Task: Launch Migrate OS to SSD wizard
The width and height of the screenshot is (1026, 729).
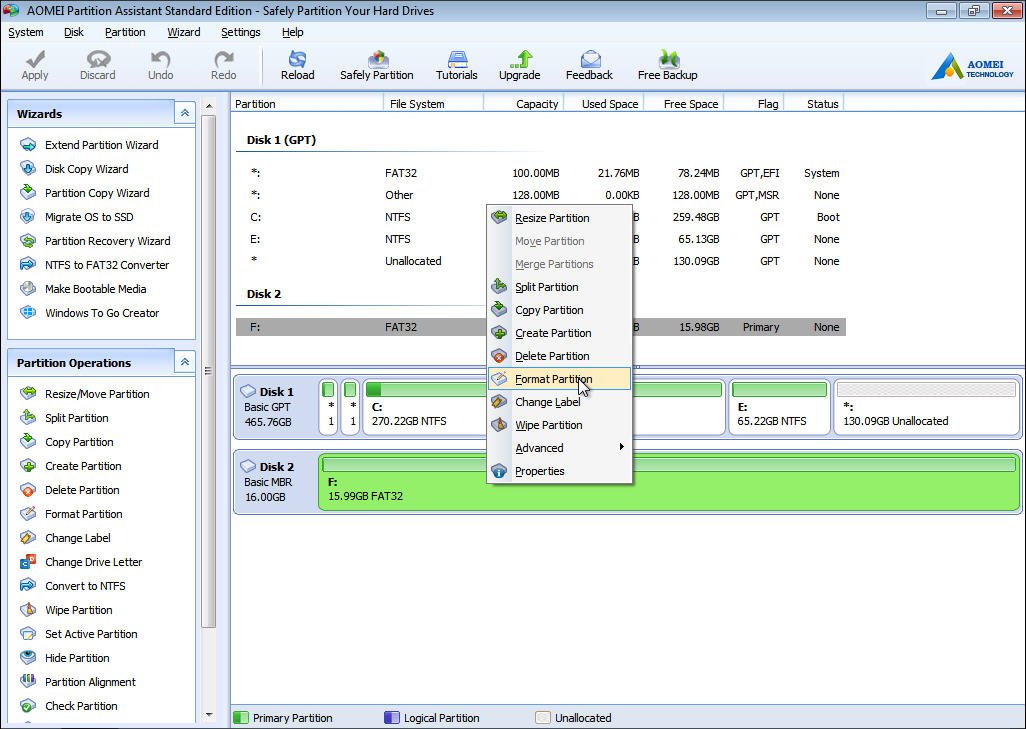Action: 88,217
